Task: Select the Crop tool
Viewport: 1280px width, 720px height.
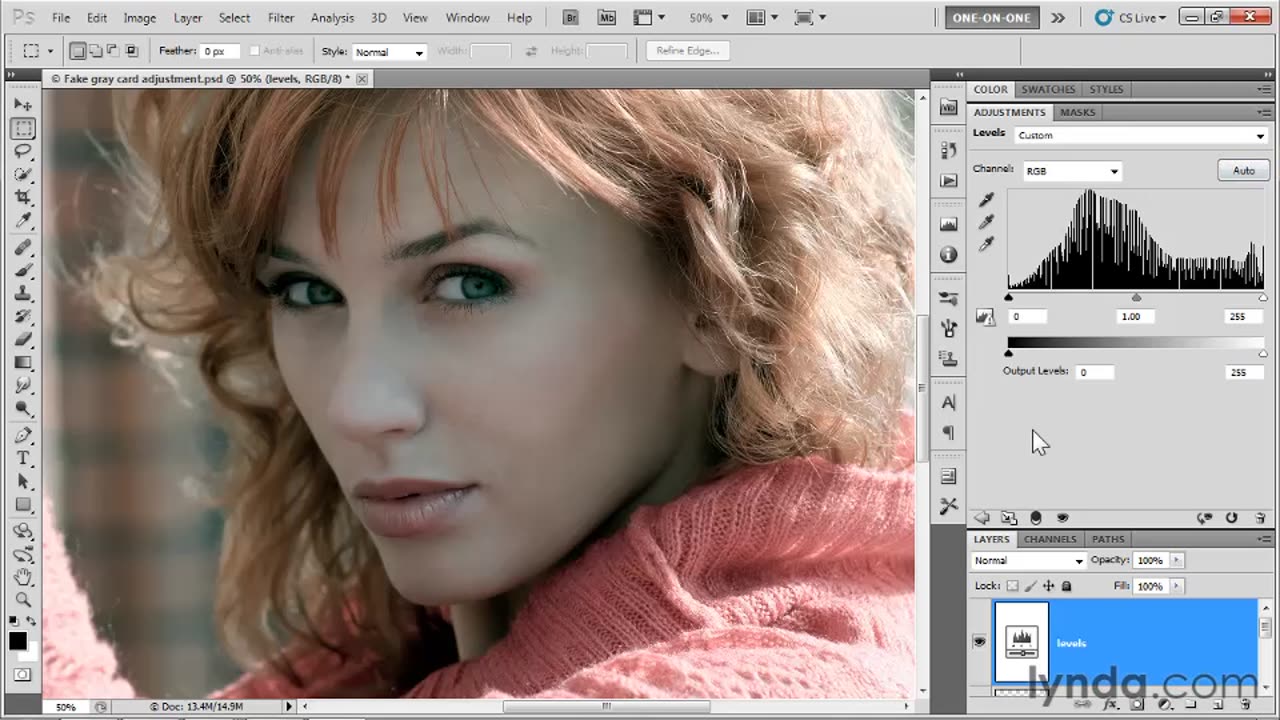Action: tap(23, 198)
